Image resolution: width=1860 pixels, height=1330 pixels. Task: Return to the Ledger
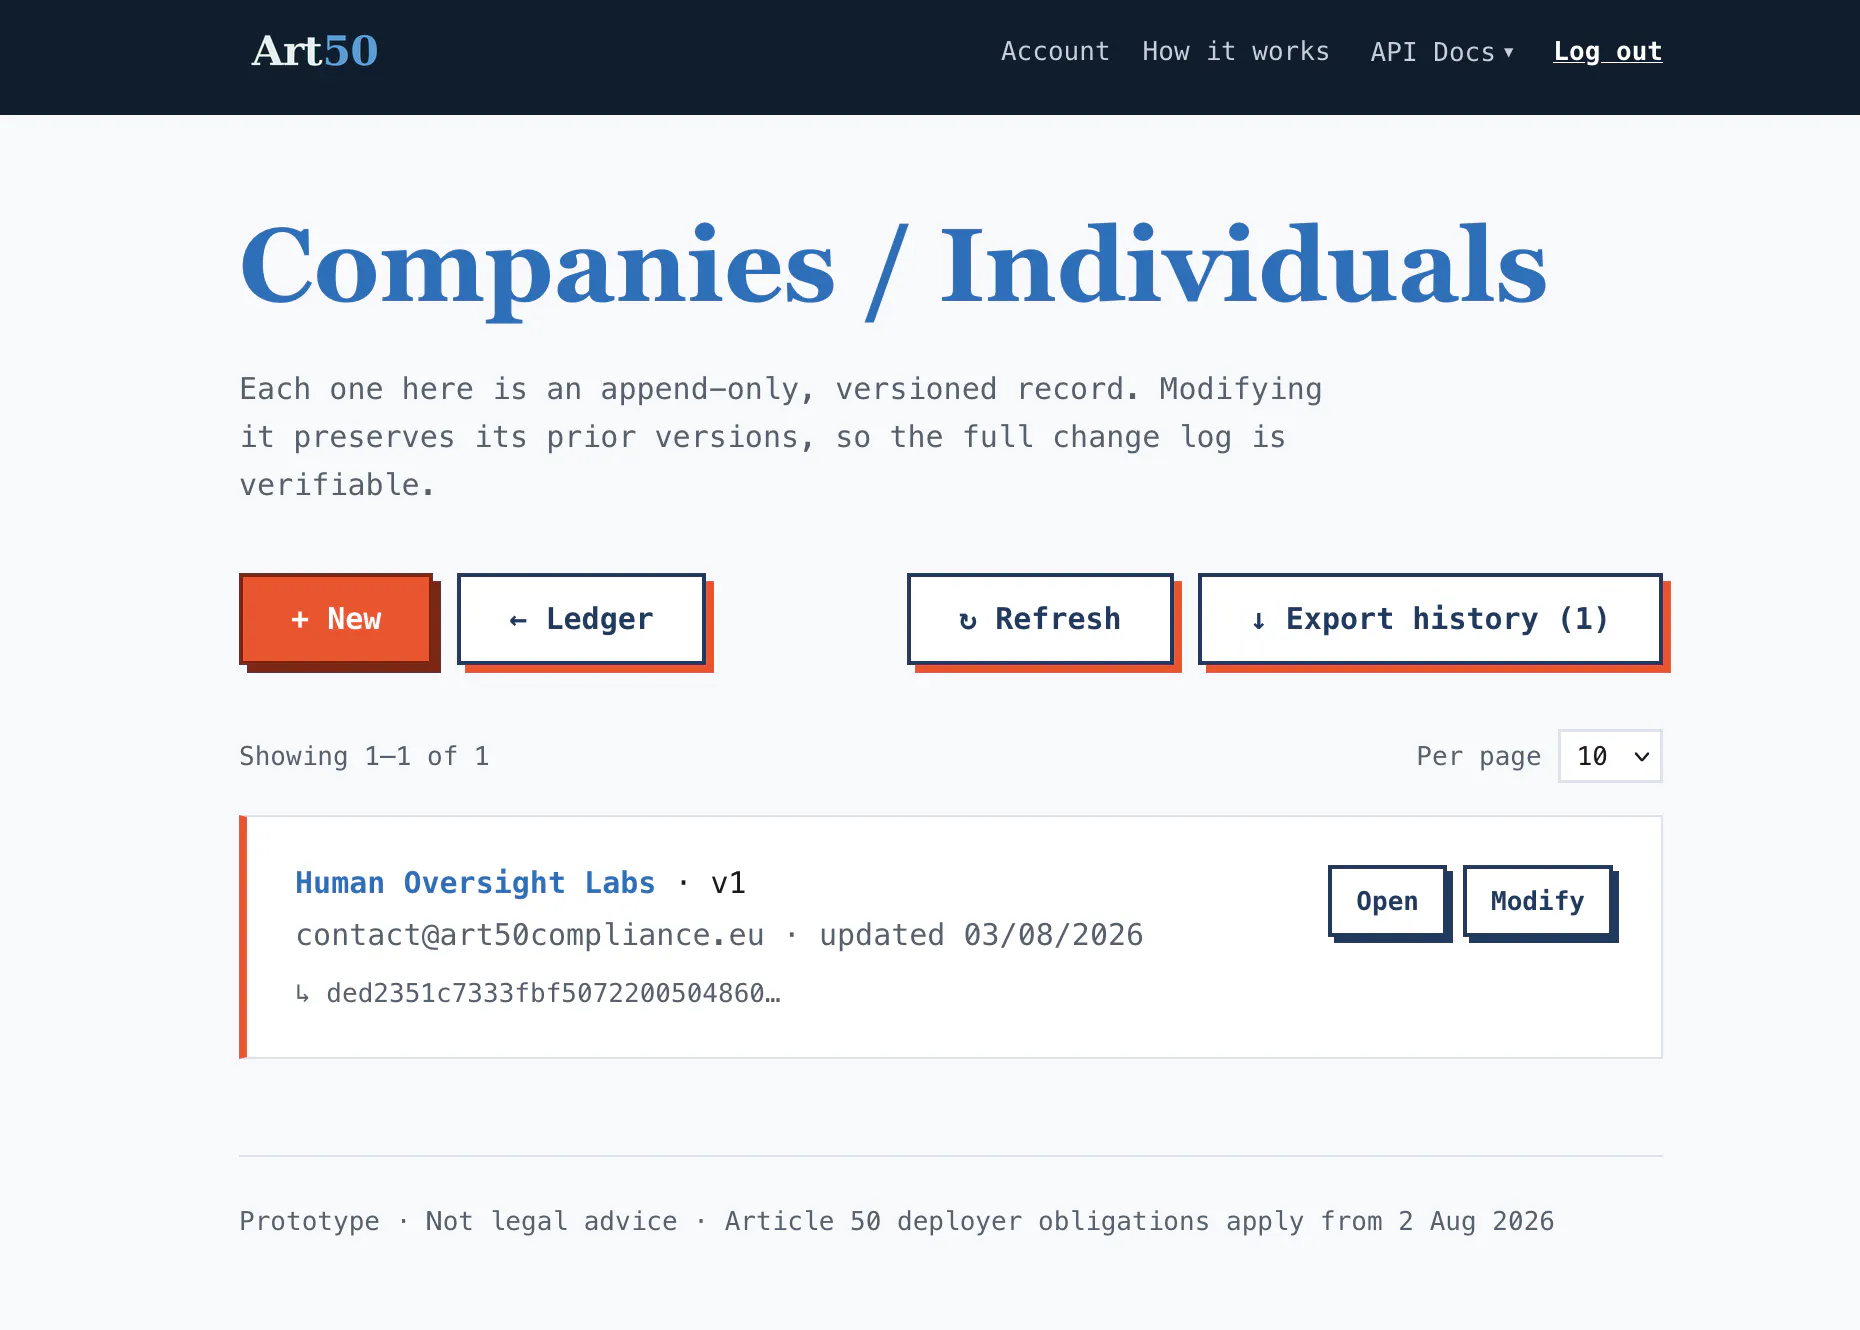(x=581, y=619)
